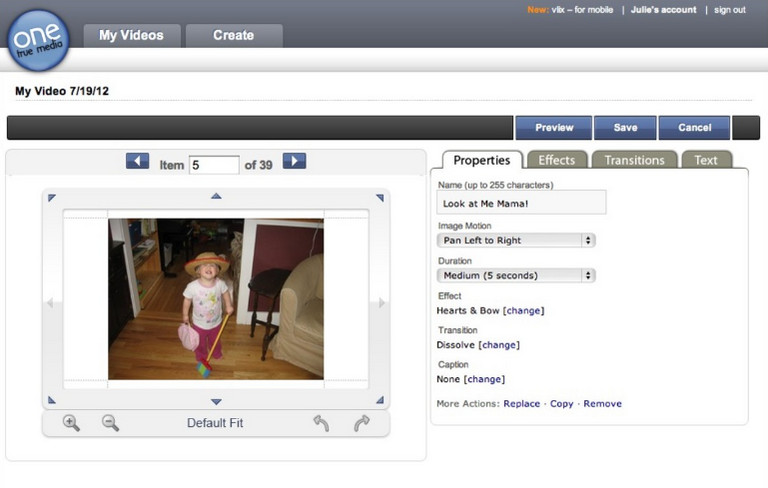This screenshot has width=768, height=488.
Task: Nudge image down with bottom center arrow
Action: (216, 401)
